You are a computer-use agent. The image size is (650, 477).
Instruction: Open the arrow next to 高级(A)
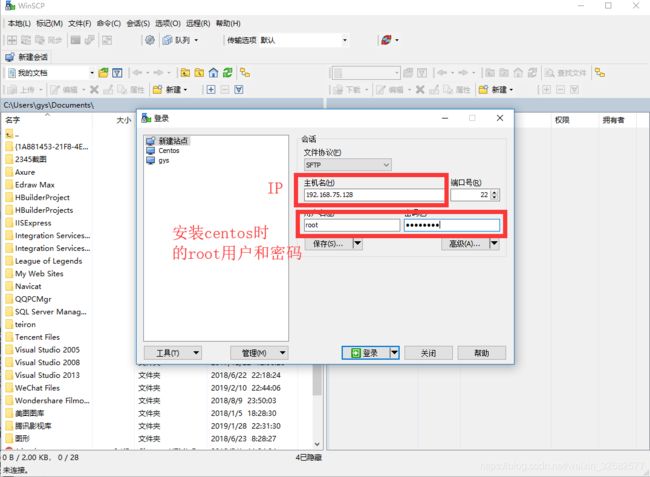tap(494, 244)
